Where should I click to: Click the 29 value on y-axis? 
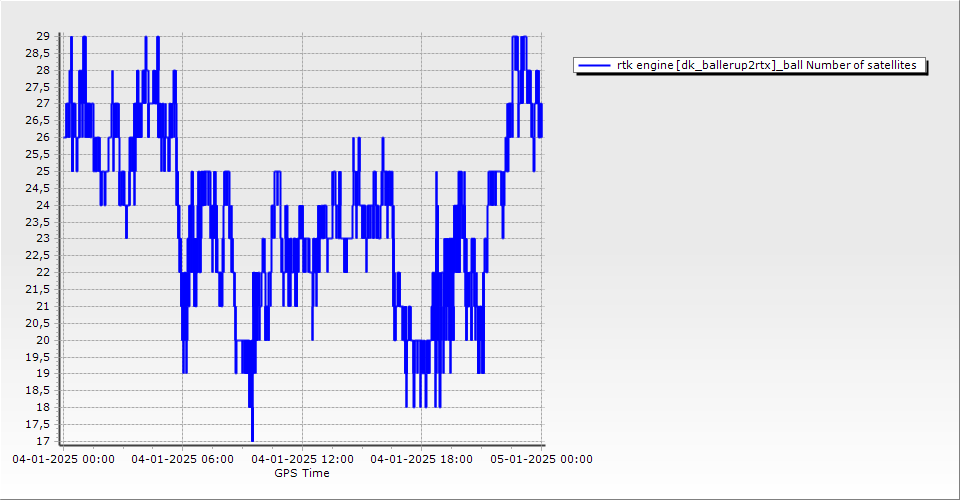click(x=43, y=36)
